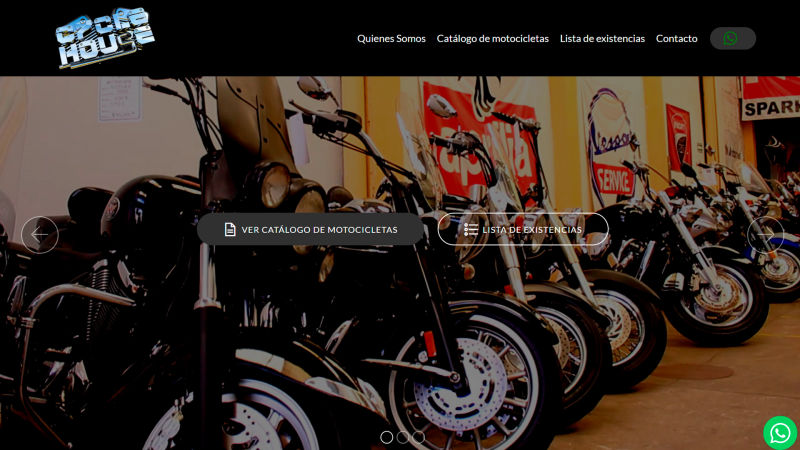This screenshot has height=450, width=800.
Task: Click Ver Catálogo de Motocicletas button
Action: coord(310,229)
